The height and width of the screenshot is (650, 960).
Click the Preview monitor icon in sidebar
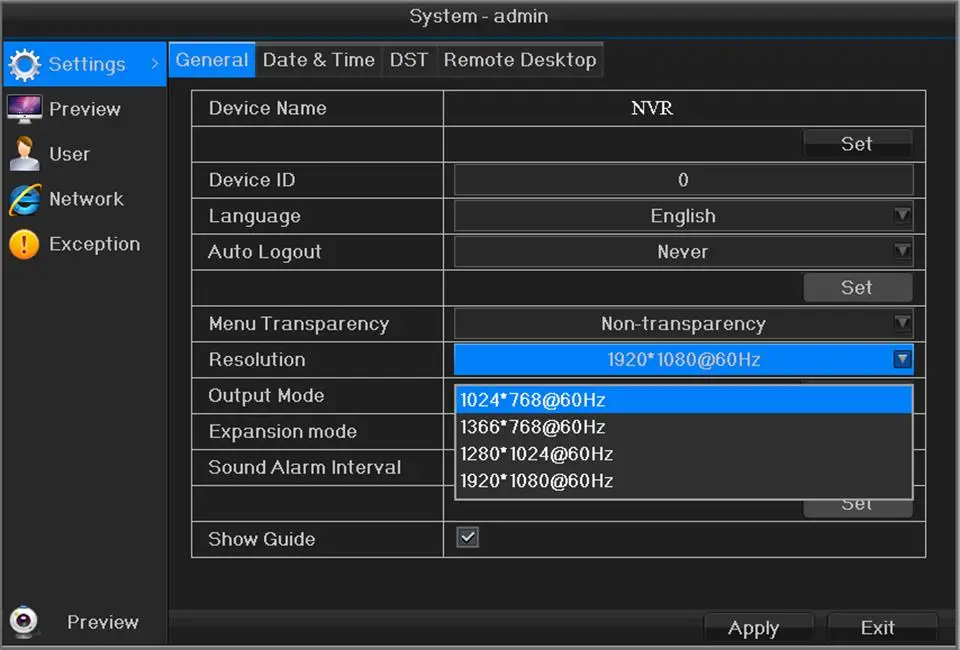pos(24,109)
